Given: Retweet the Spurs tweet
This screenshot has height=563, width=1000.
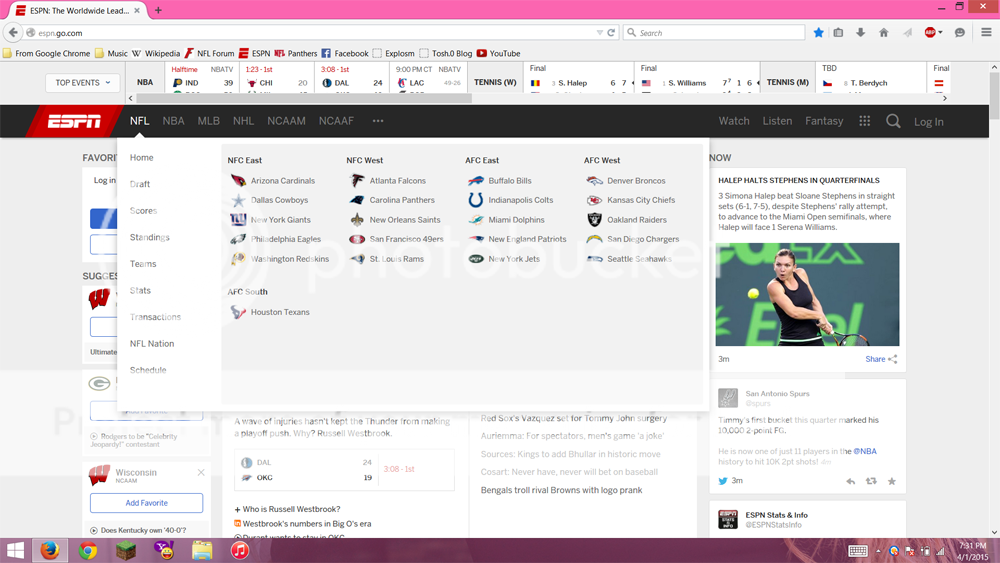Looking at the screenshot, I should 871,481.
